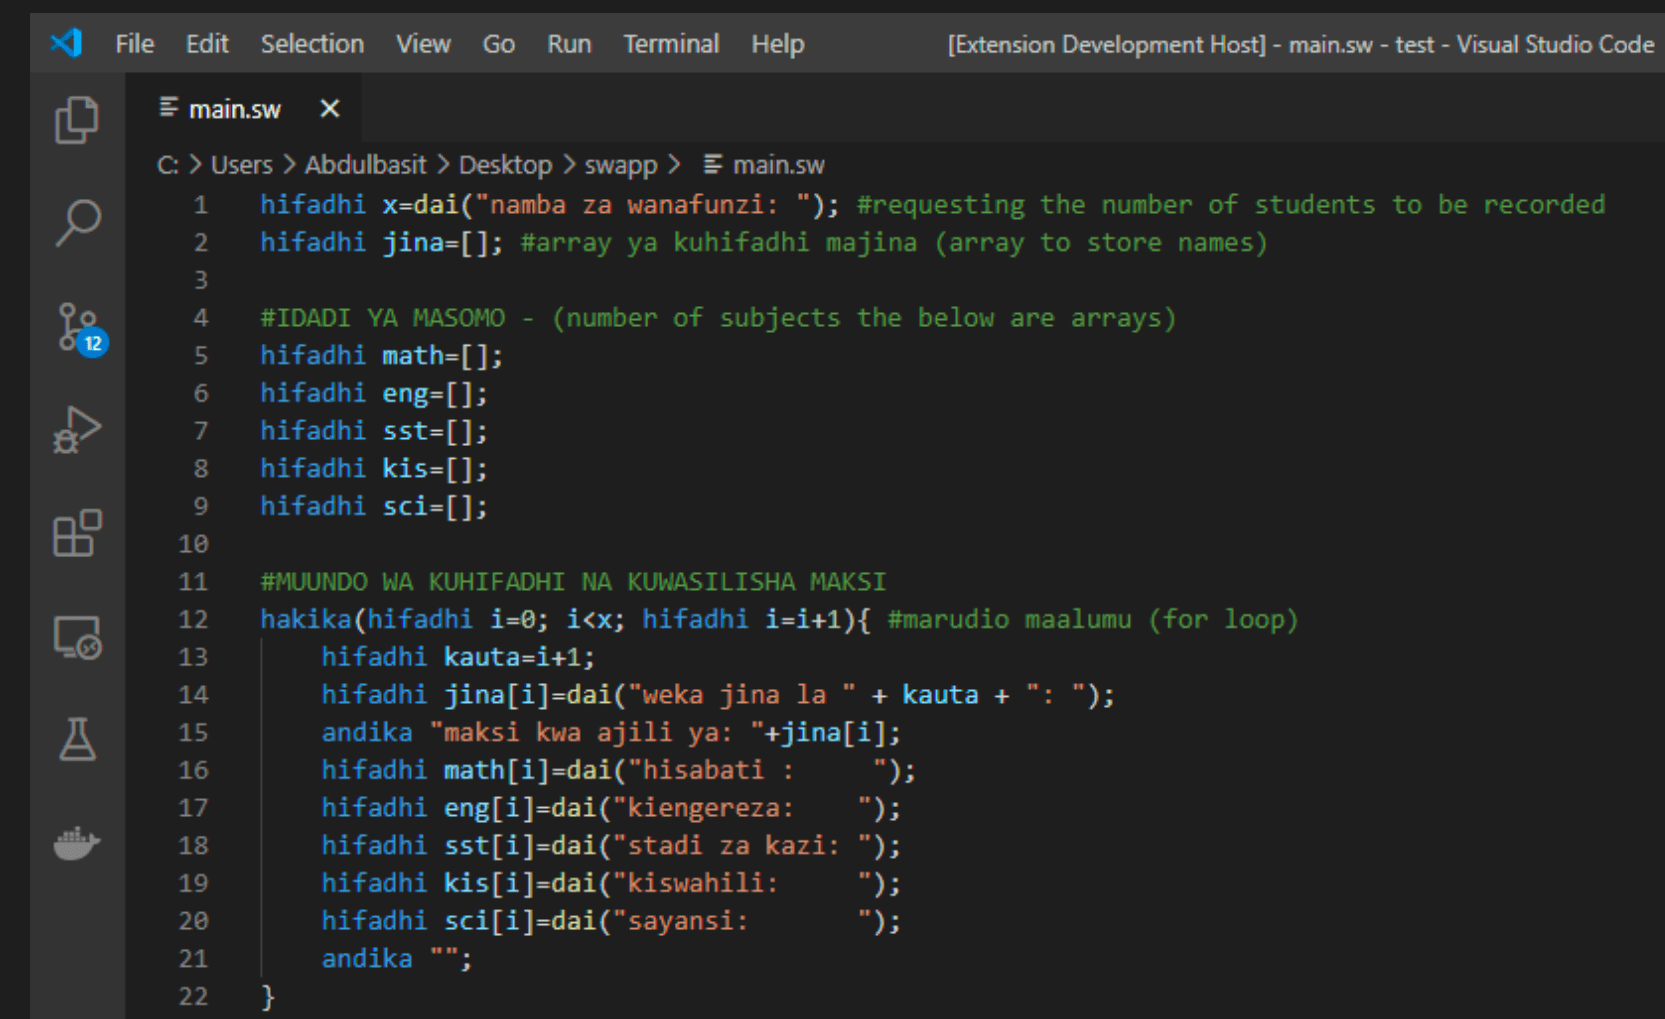Viewport: 1665px width, 1019px height.
Task: Select the main.sw editor tab
Action: coord(242,108)
